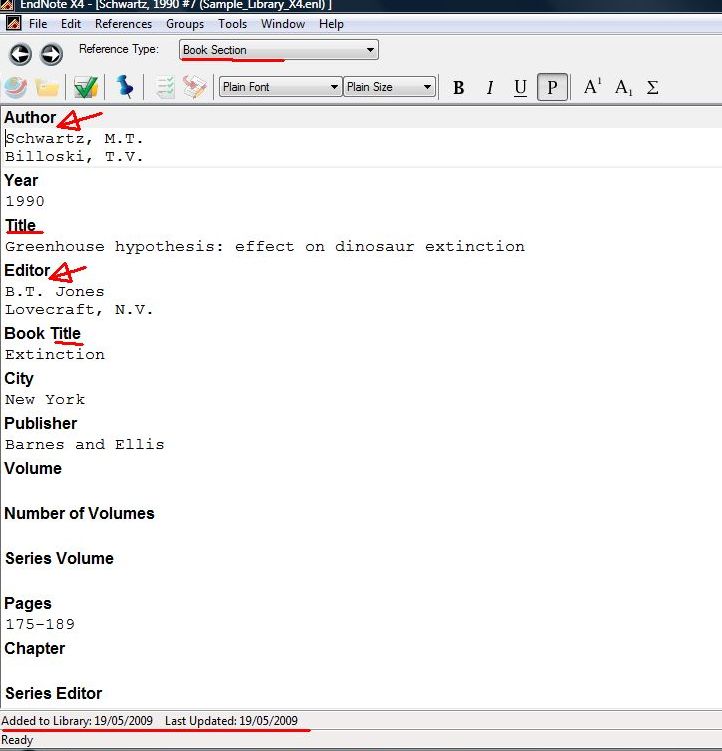Screen dimensions: 722x751
Task: Open the Edit menu
Action: 71,23
